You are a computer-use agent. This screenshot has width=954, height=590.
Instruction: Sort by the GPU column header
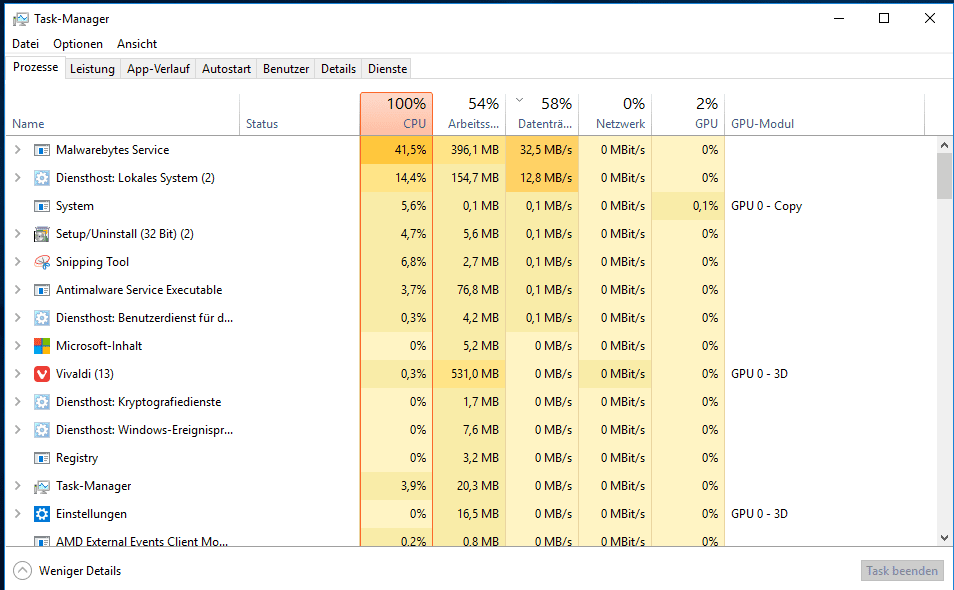click(688, 114)
